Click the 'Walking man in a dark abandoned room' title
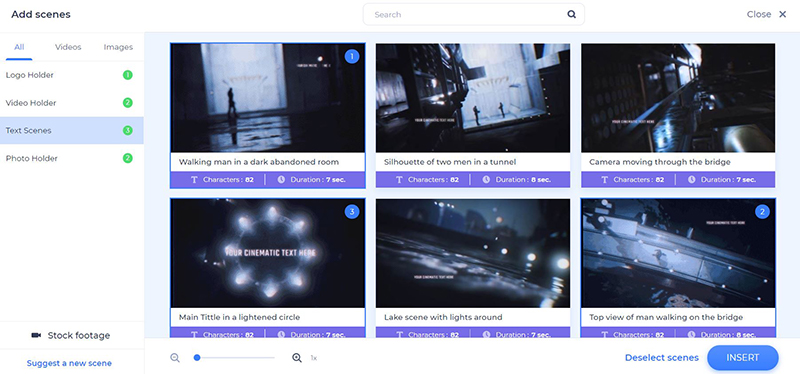Image resolution: width=800 pixels, height=374 pixels. point(259,162)
